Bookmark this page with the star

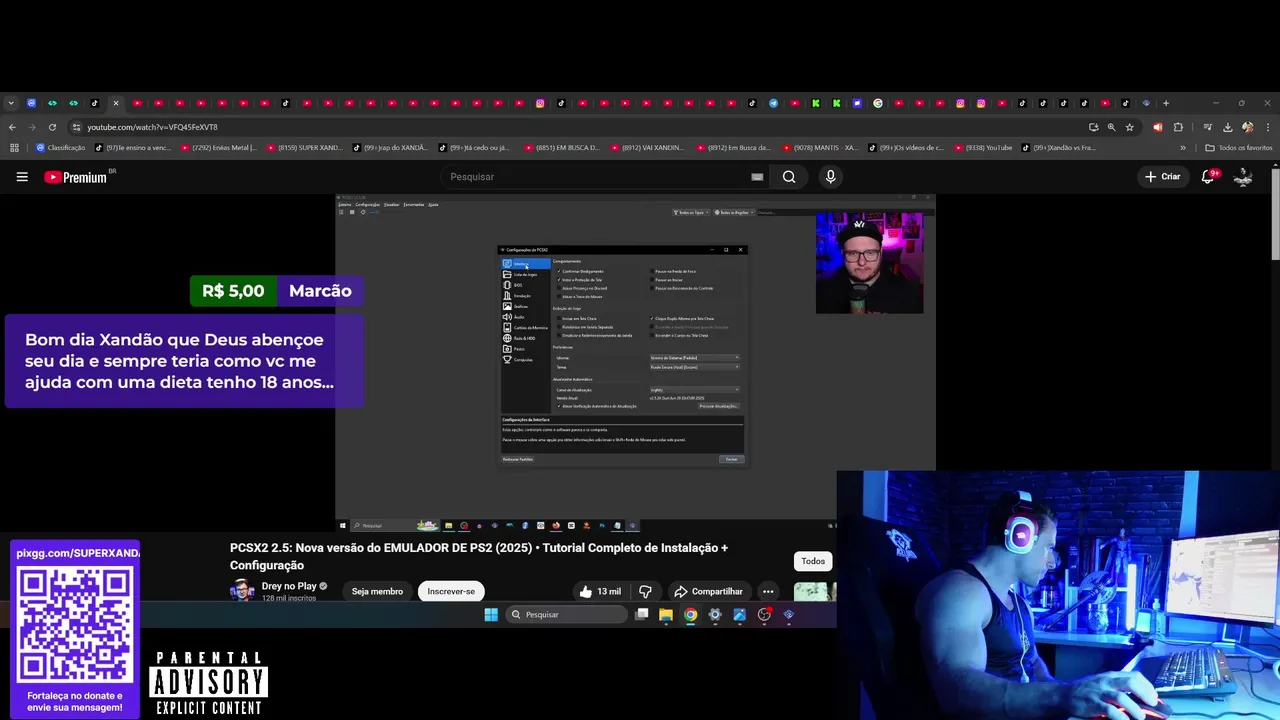coord(1130,127)
